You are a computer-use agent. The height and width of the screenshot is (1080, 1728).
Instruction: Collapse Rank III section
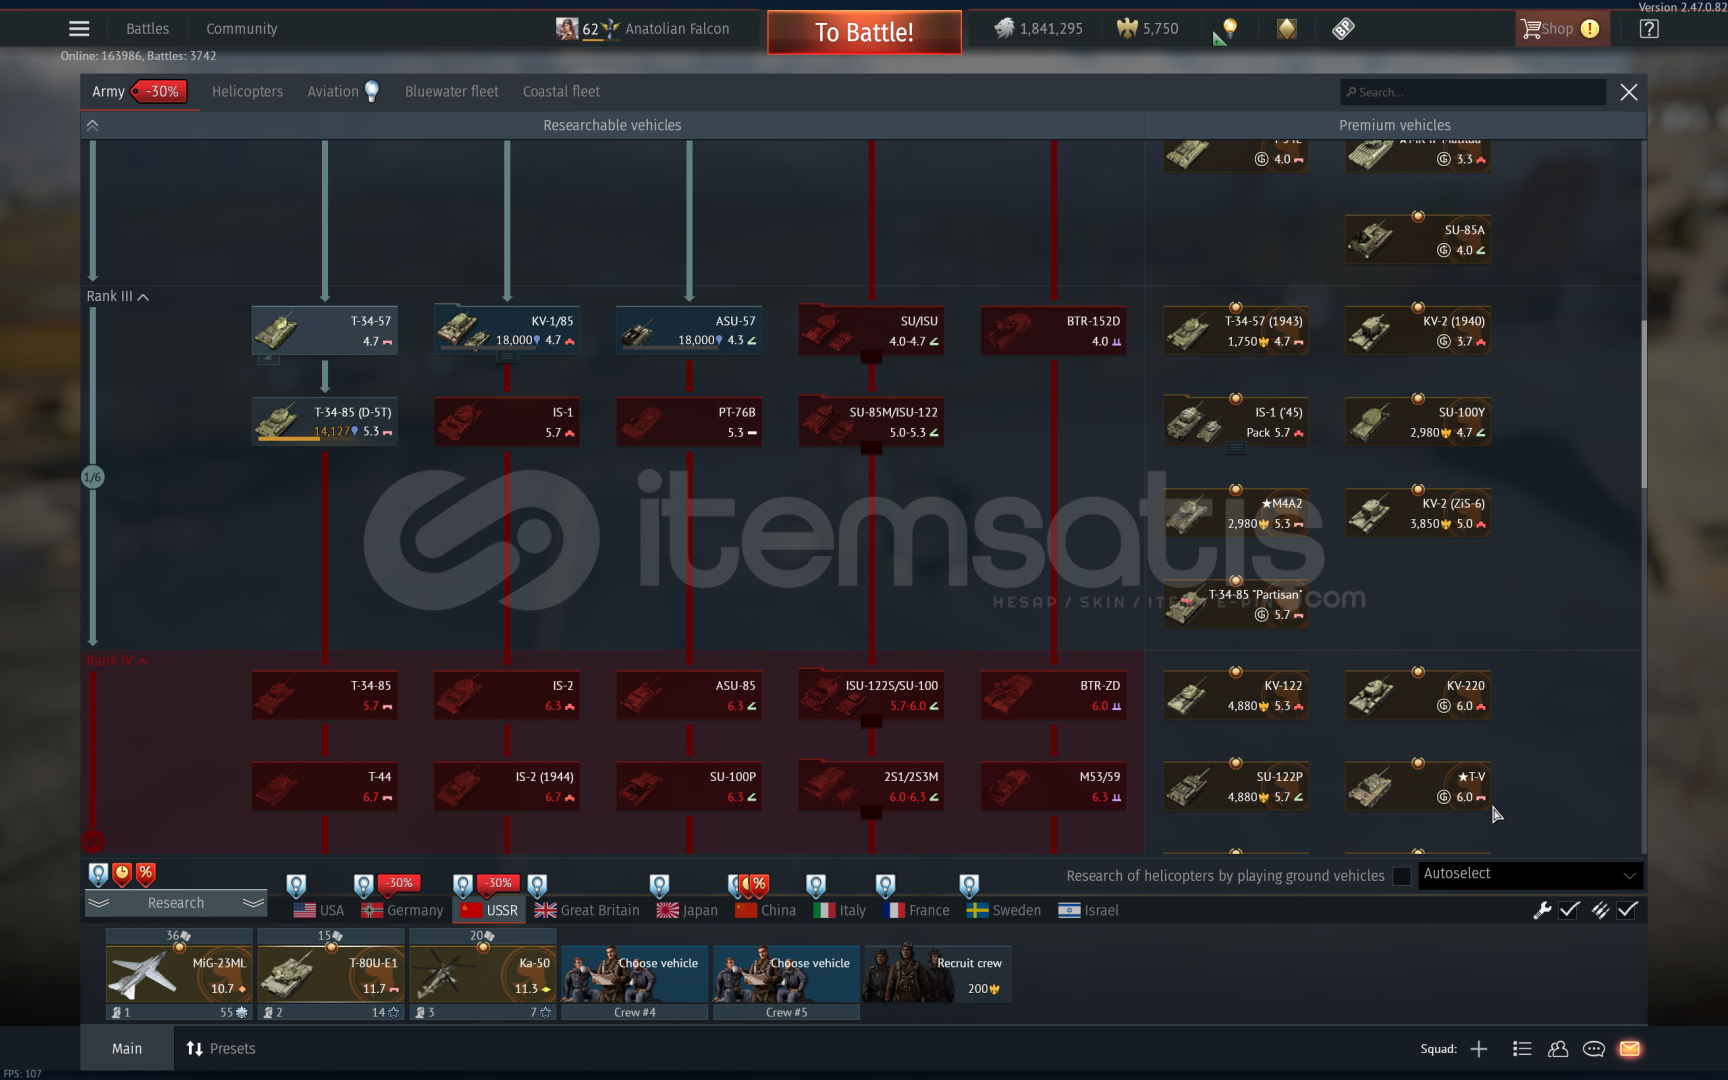point(118,296)
